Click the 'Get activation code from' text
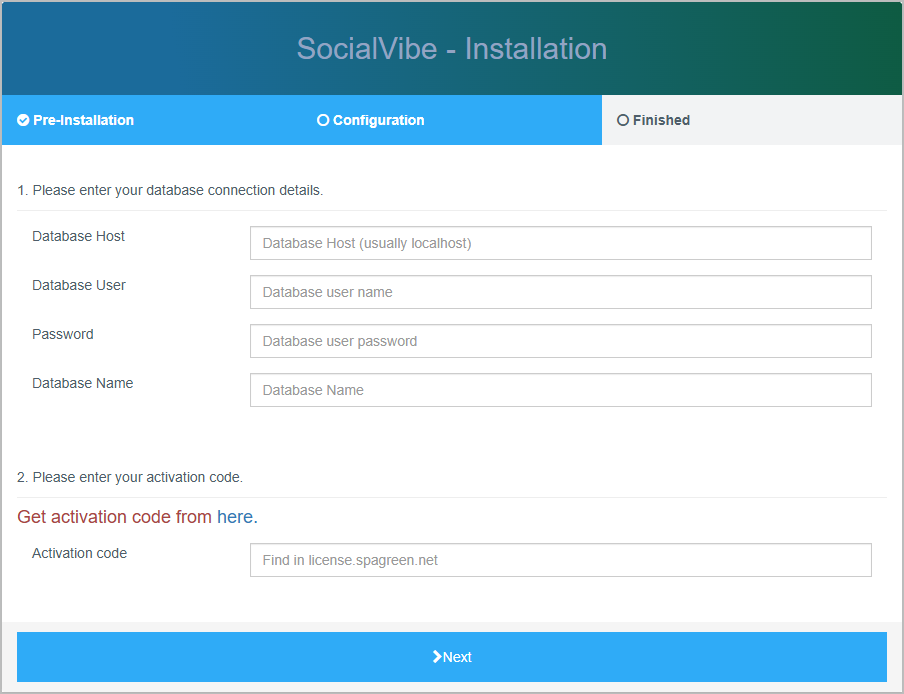 [x=115, y=516]
